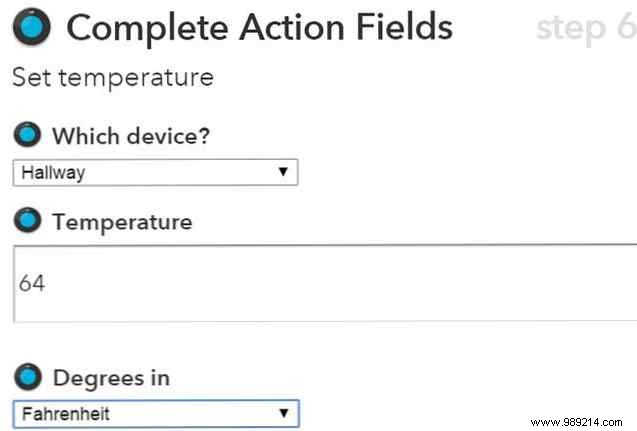Click the Complete Action Fields heading

point(259,28)
